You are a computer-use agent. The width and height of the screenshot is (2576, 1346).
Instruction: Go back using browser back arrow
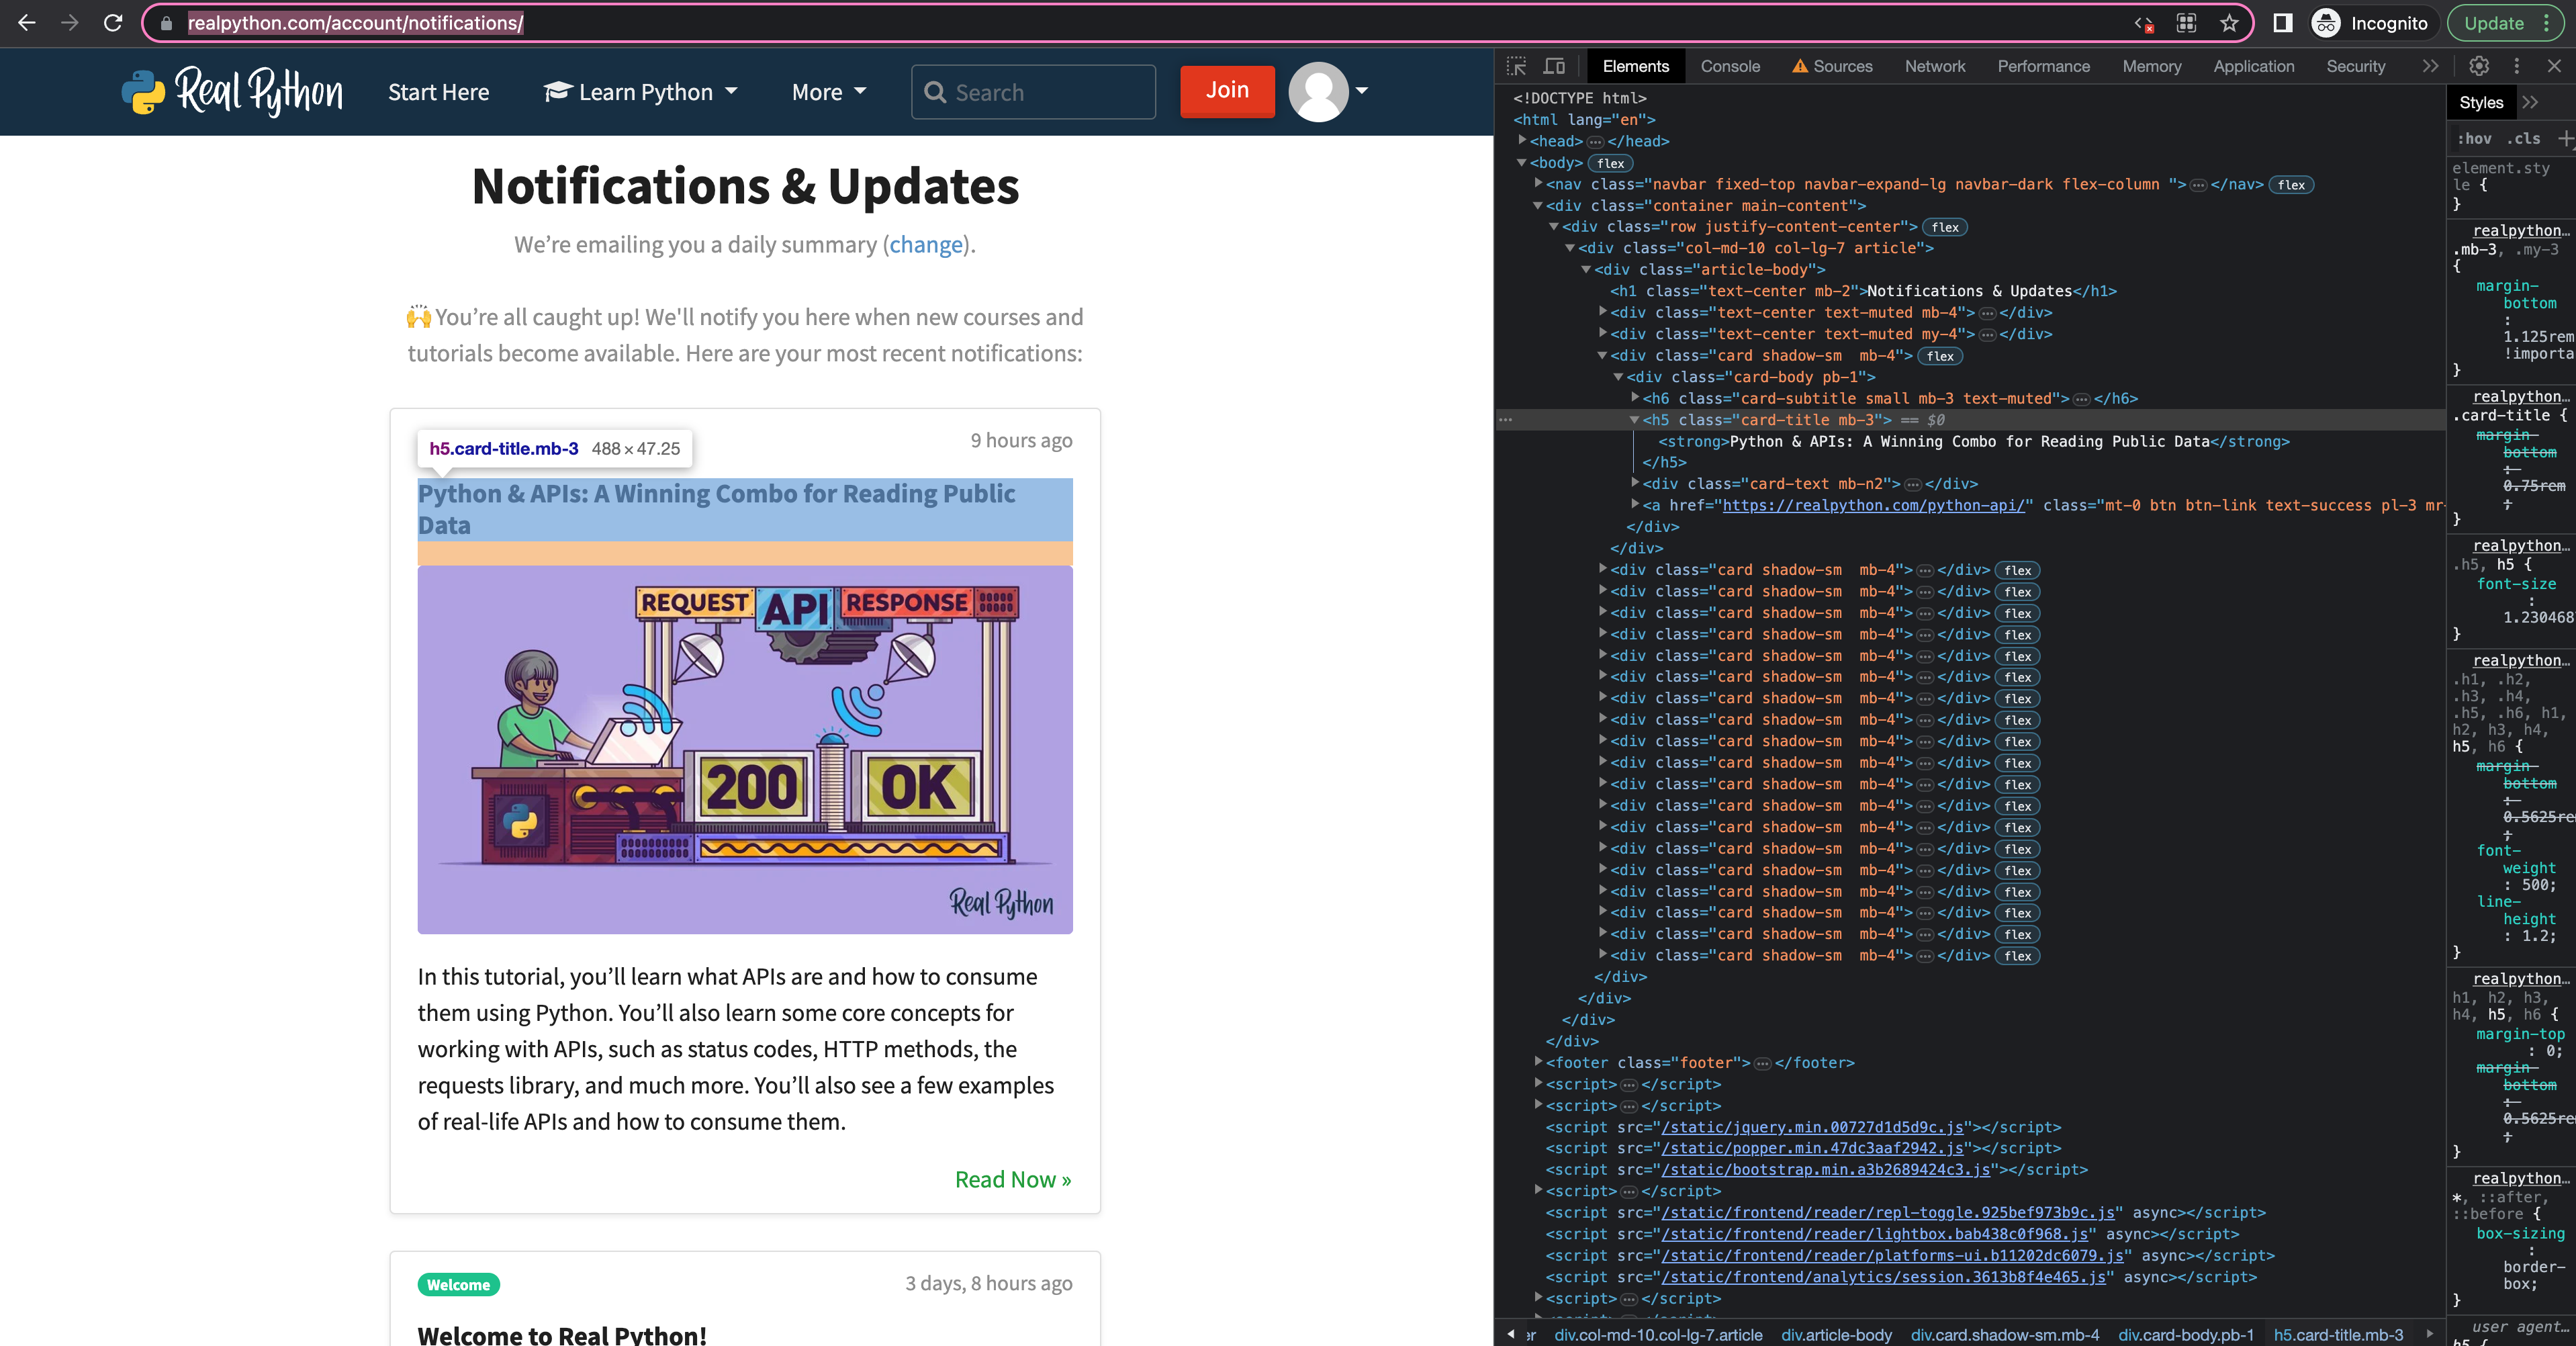coord(27,23)
